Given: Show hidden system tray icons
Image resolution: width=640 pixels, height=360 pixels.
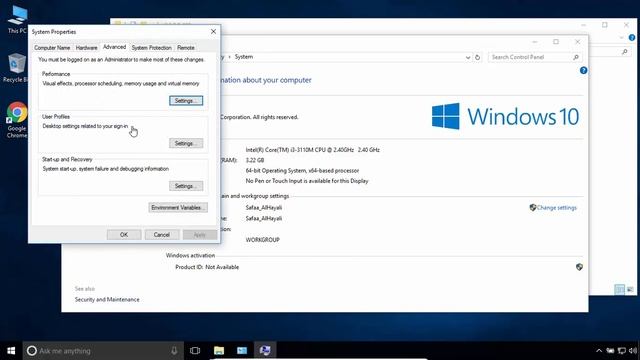Looking at the screenshot, I should 599,351.
